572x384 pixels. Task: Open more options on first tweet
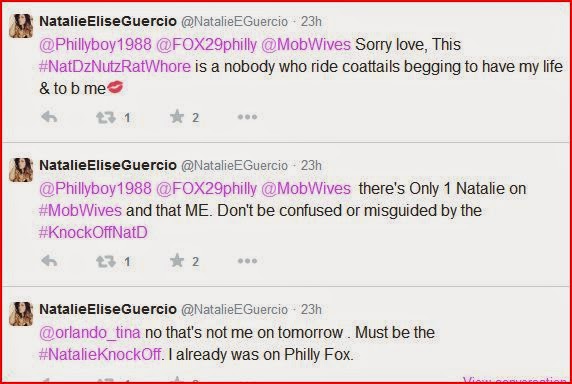[x=247, y=117]
